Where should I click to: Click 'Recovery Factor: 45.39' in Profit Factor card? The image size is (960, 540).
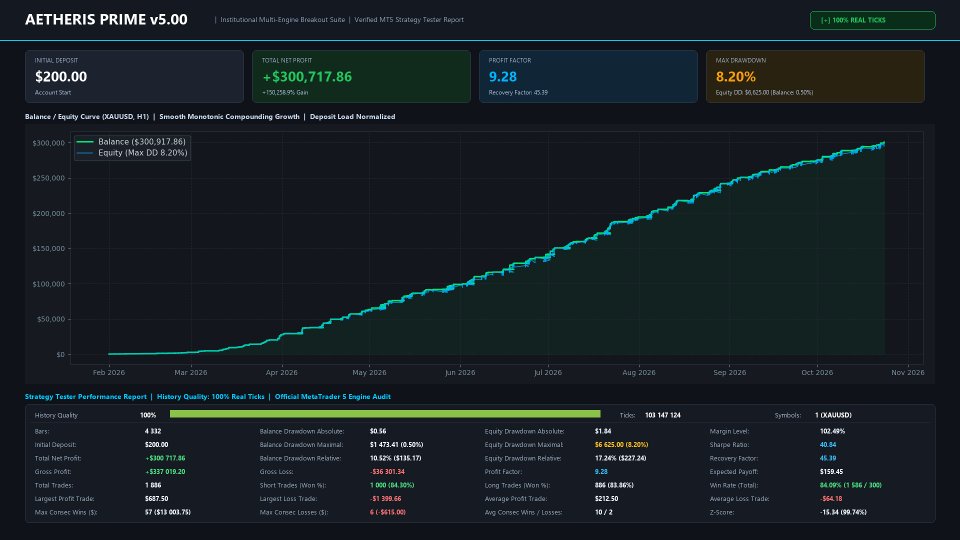coord(518,92)
